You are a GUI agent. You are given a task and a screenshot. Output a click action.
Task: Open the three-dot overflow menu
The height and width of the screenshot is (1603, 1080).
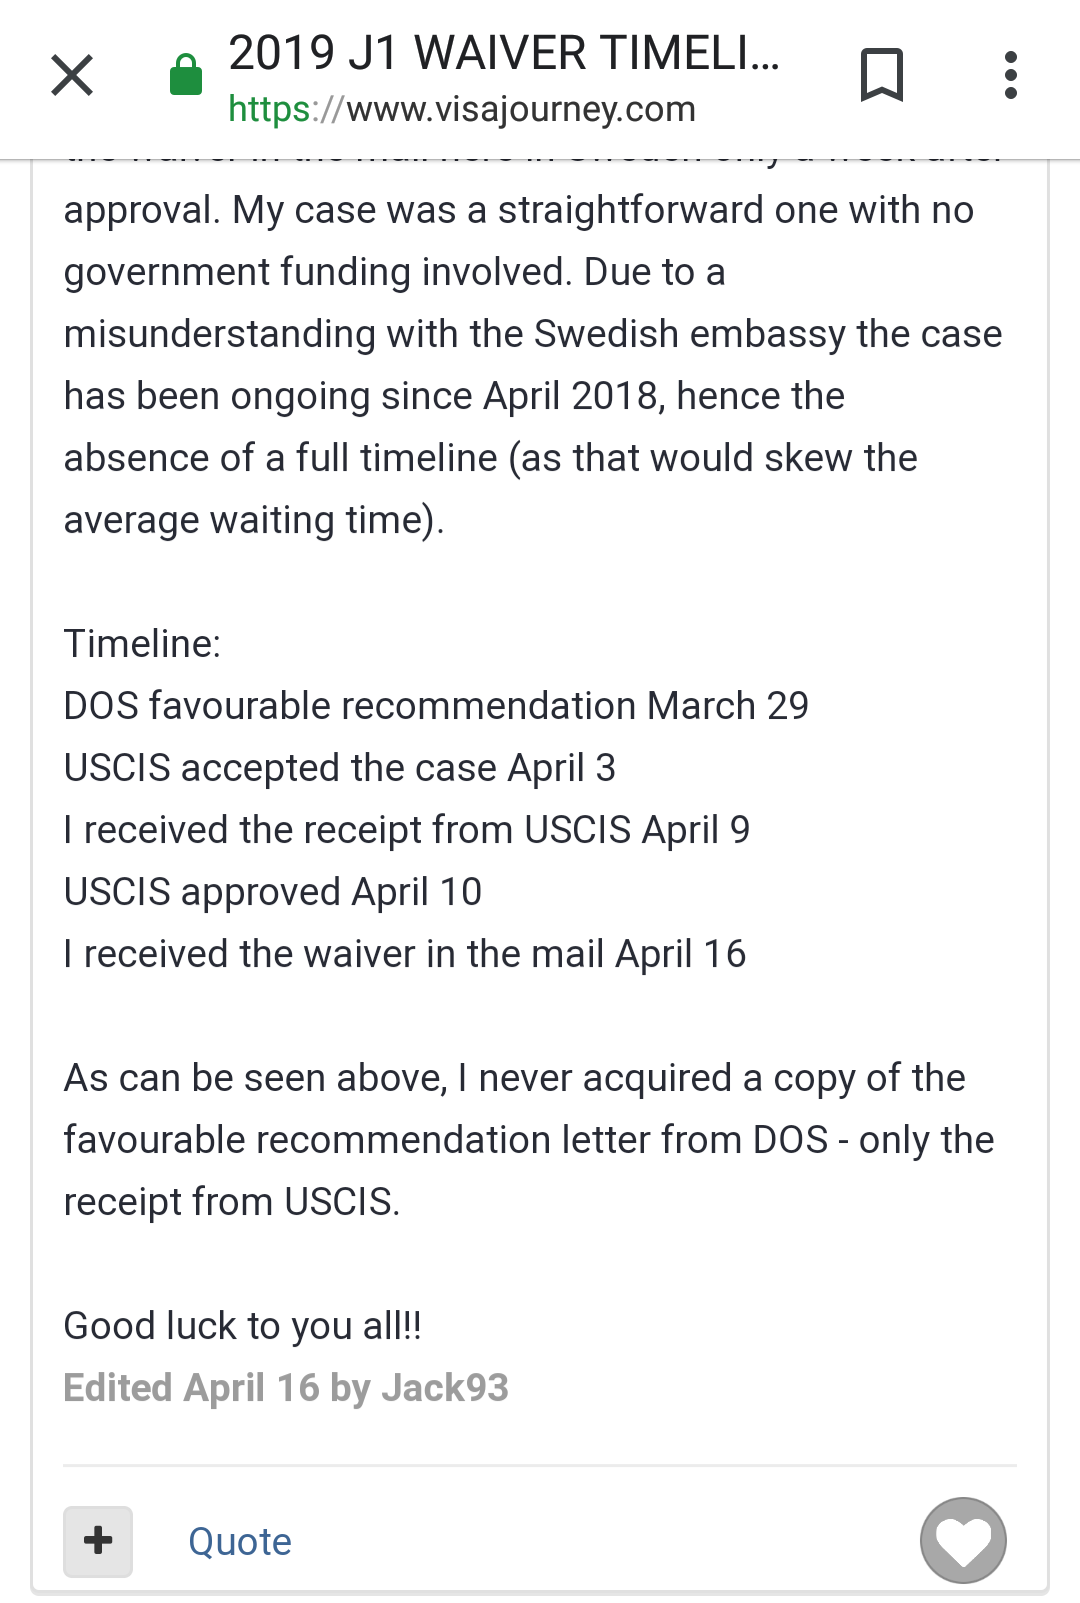tap(1011, 75)
